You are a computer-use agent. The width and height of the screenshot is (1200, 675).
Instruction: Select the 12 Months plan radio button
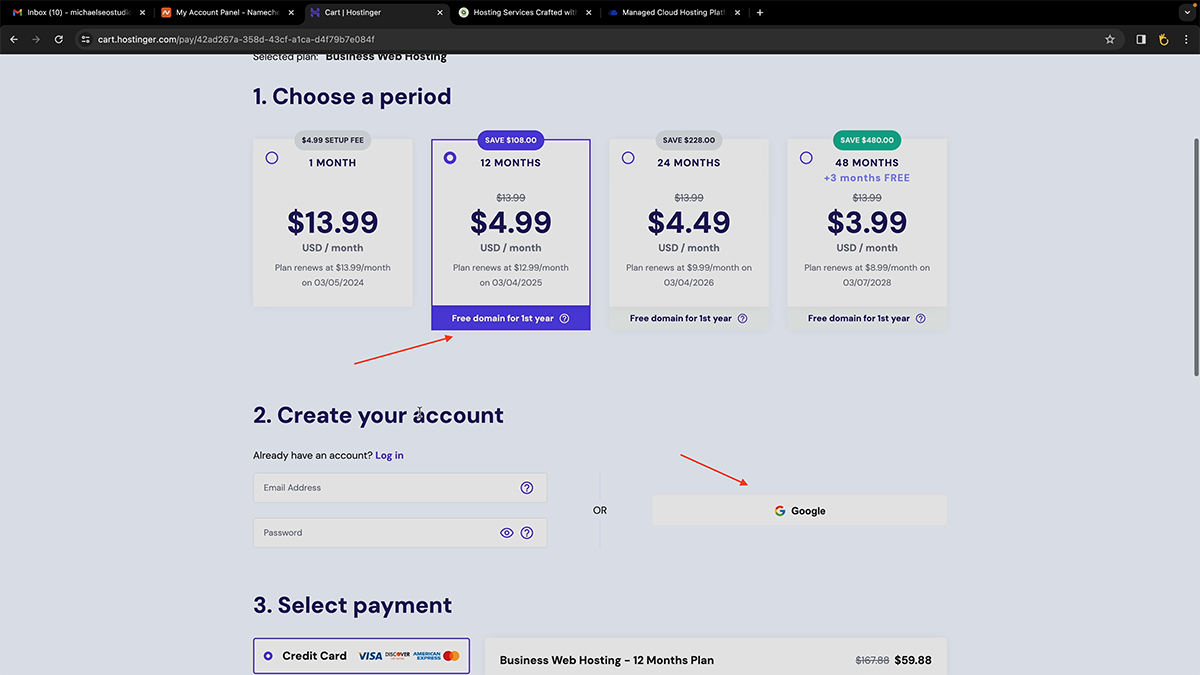[x=450, y=158]
